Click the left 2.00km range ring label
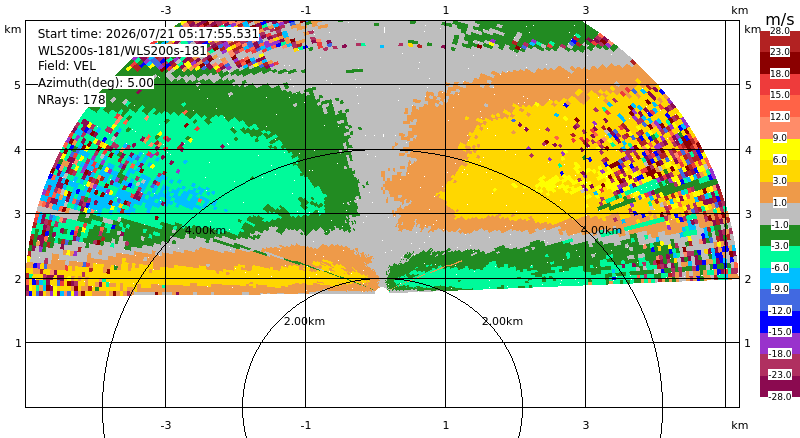This screenshot has width=800, height=438. [x=304, y=321]
